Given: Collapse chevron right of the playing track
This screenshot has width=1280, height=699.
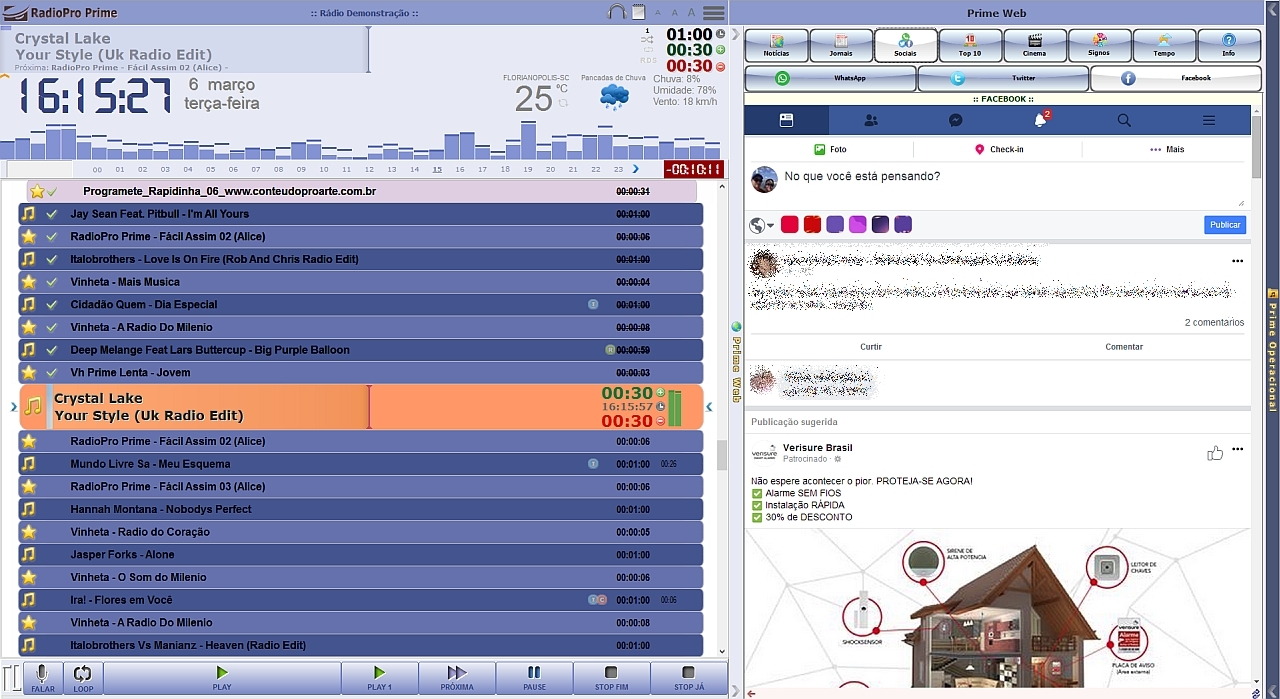Looking at the screenshot, I should pos(709,407).
